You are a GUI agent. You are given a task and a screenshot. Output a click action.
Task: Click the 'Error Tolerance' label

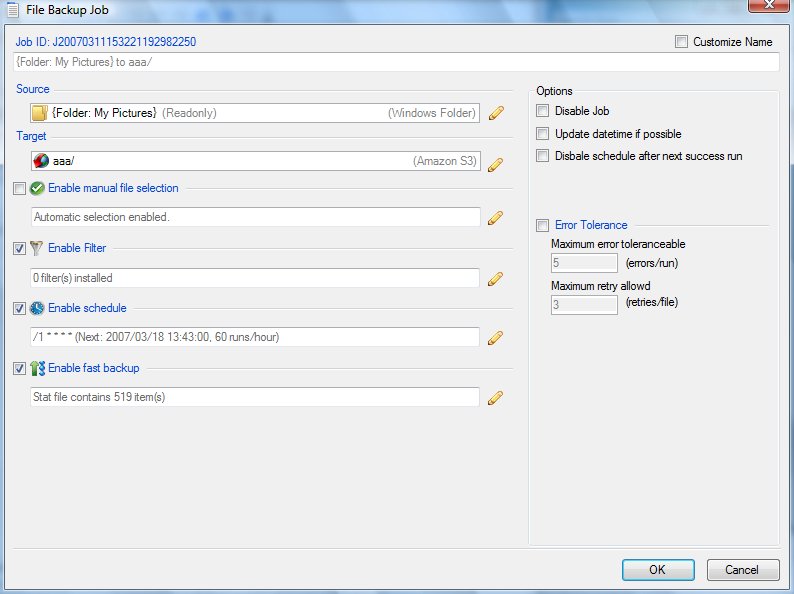[591, 225]
